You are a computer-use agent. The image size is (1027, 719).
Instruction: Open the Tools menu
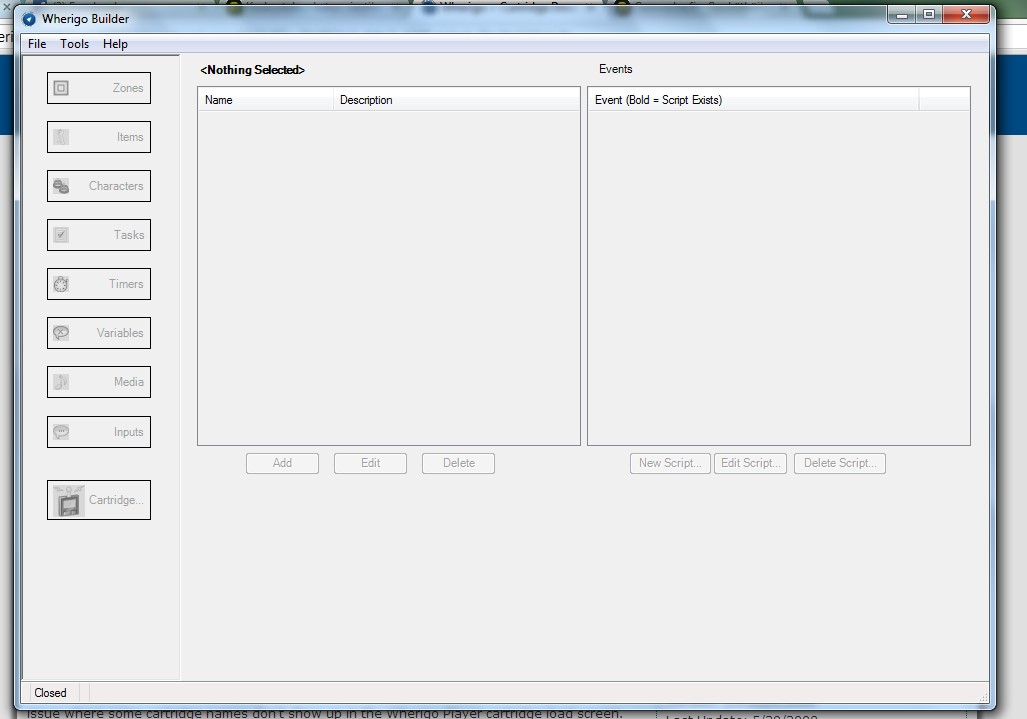coord(74,44)
